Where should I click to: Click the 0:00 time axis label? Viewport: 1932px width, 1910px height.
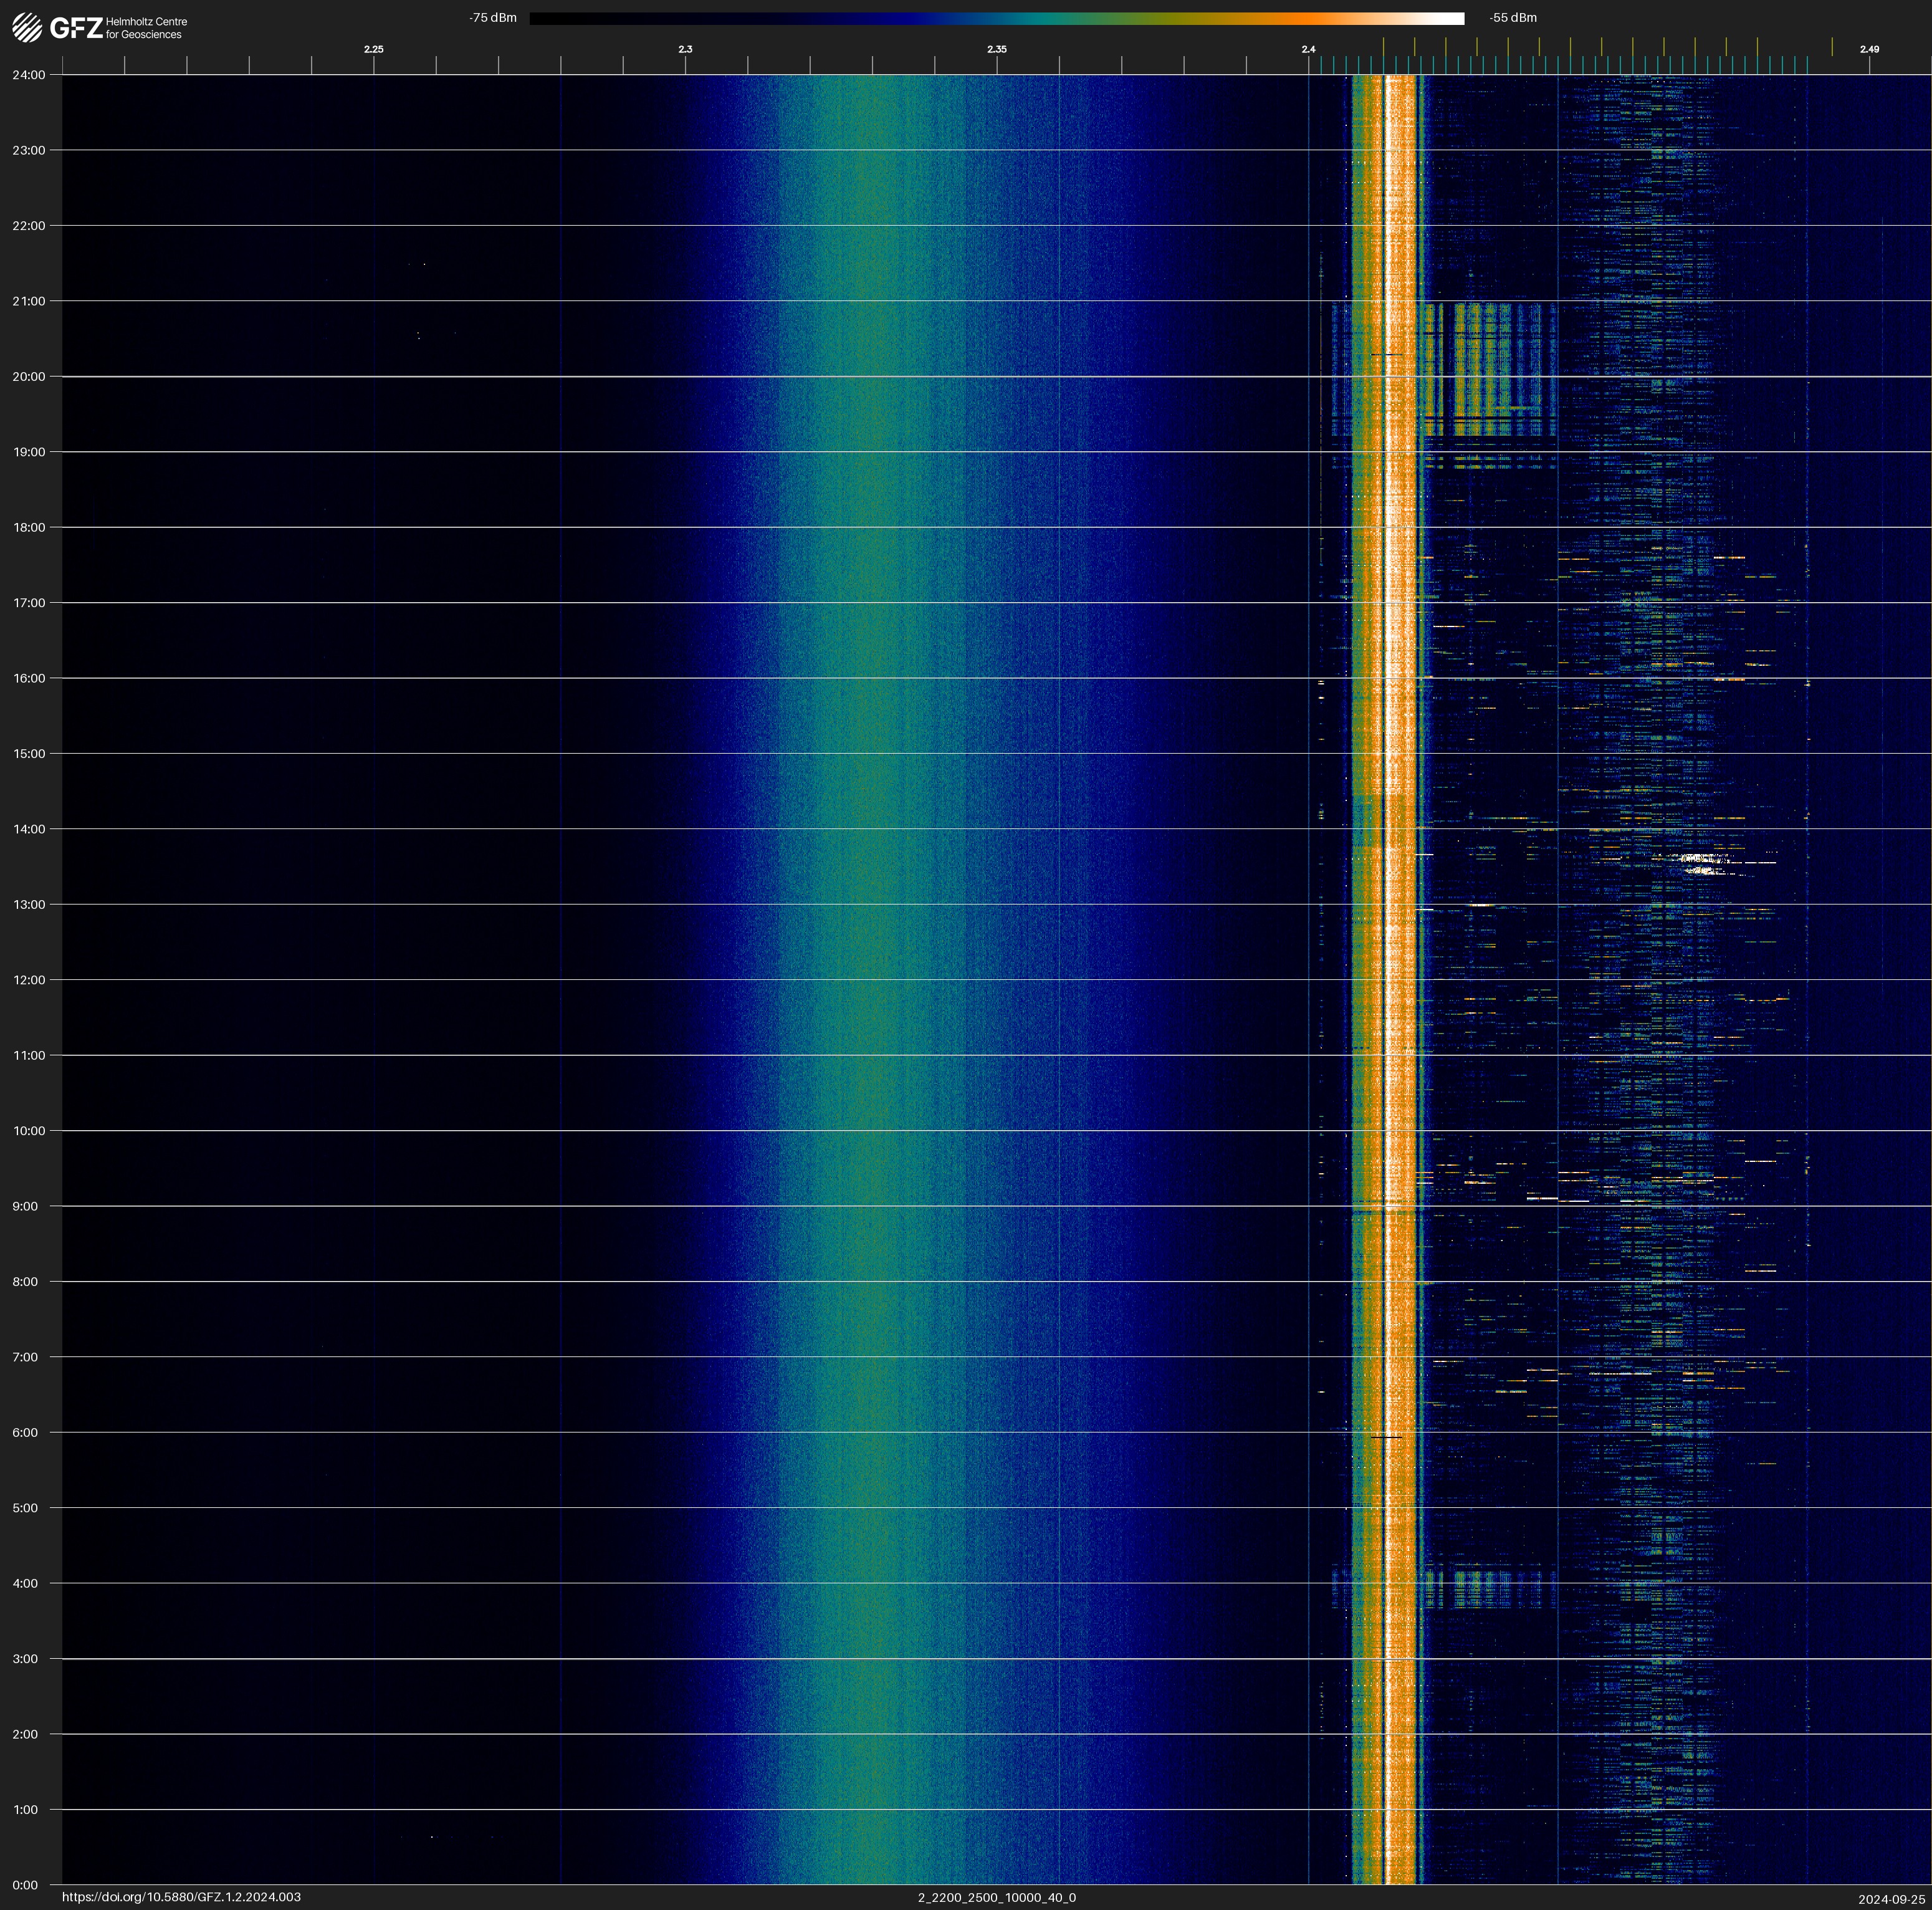tap(25, 1885)
